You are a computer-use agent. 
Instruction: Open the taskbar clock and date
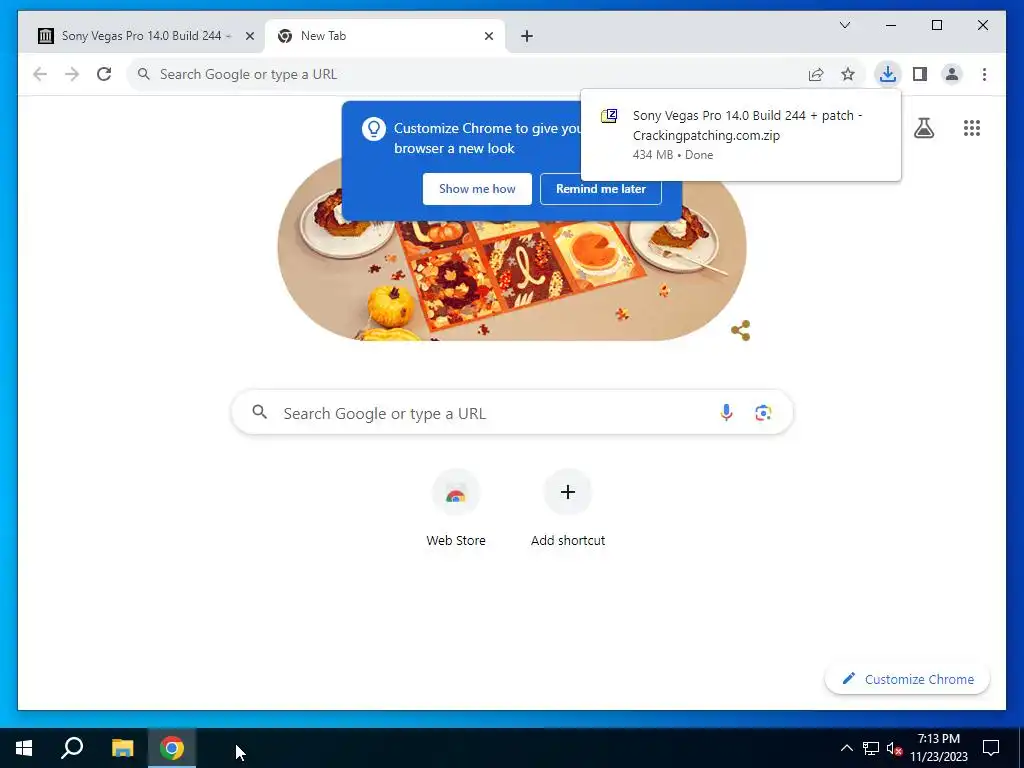click(x=939, y=748)
